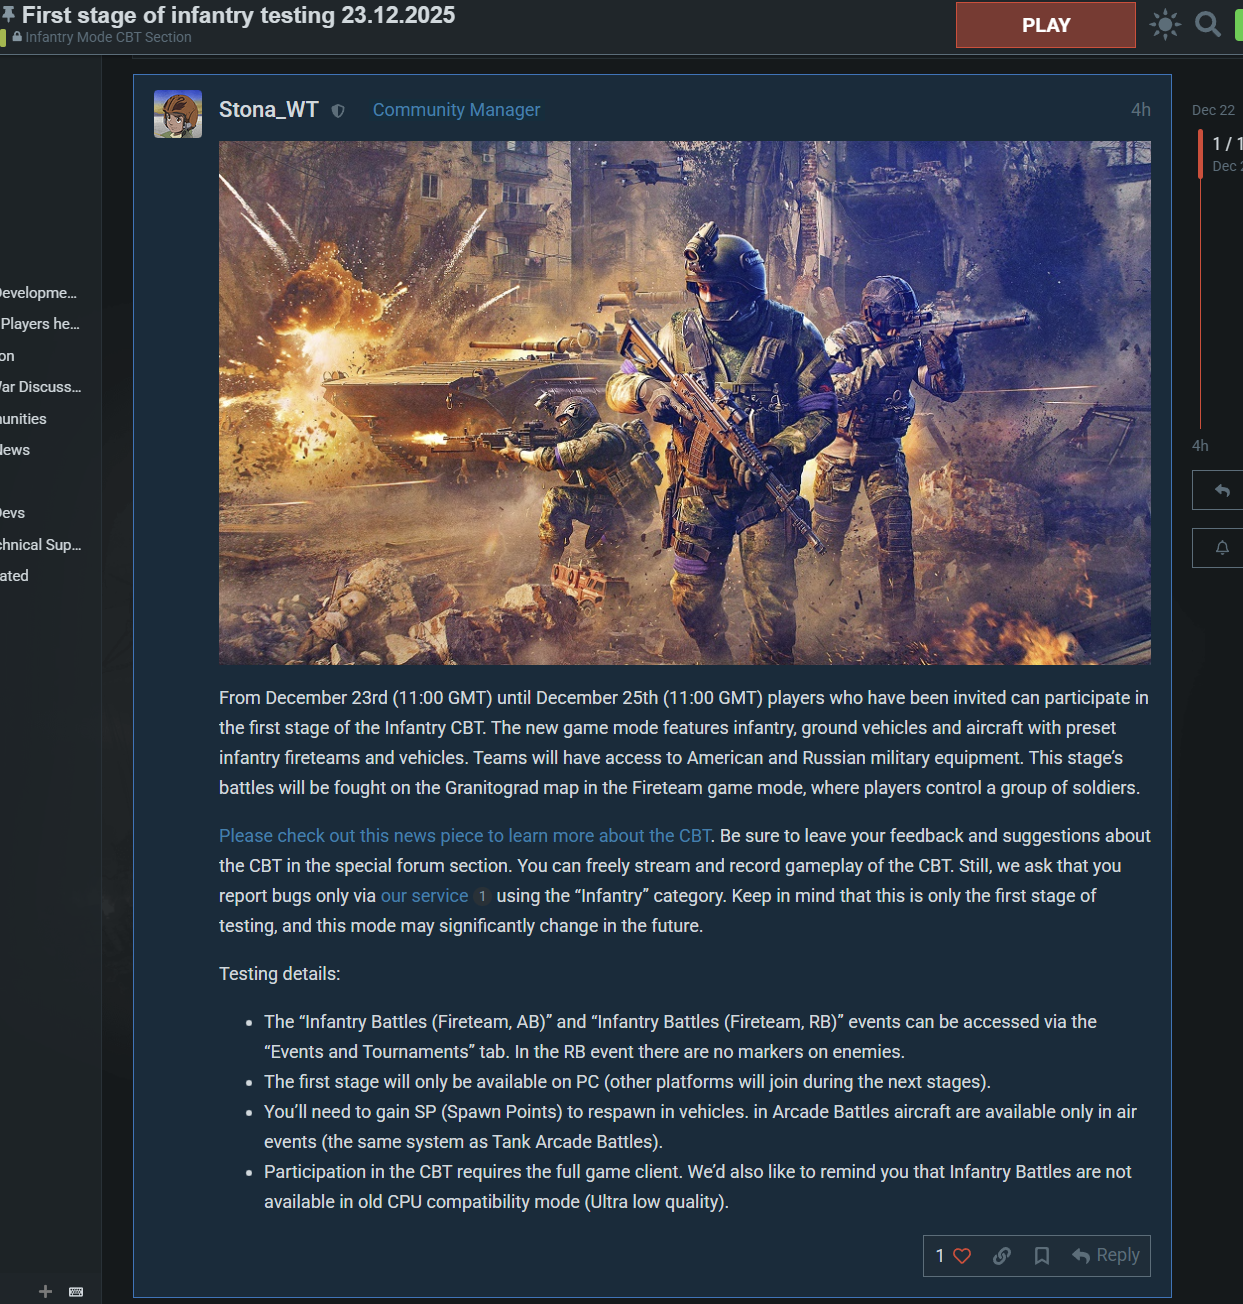
Task: Copy post link with the chain icon
Action: pos(1002,1256)
